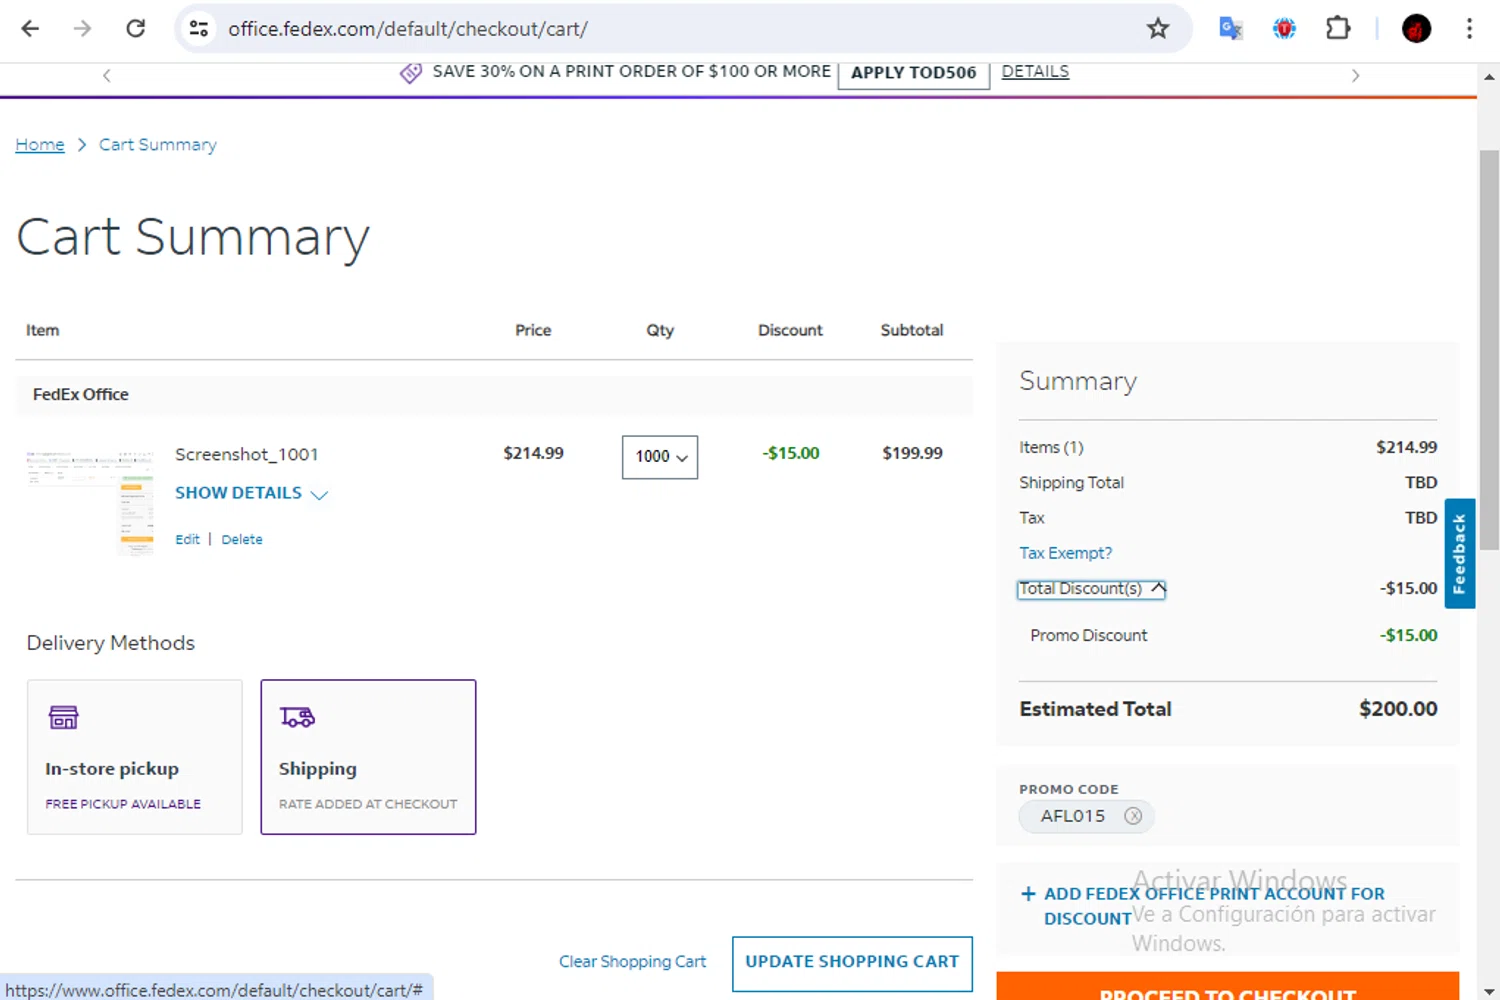Screen dimensions: 1500x1000
Task: Click the browser forward arrow
Action: tap(82, 29)
